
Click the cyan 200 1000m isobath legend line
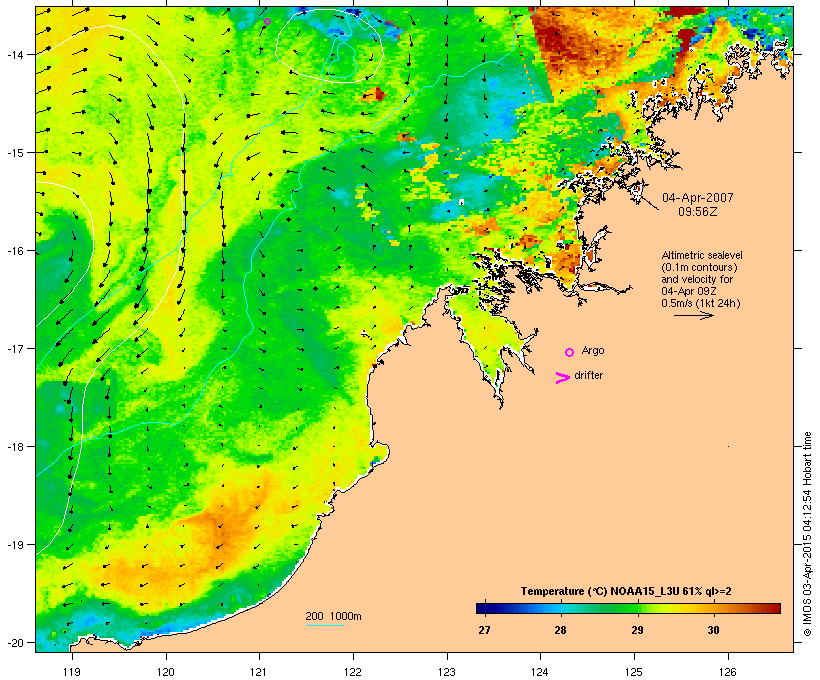point(325,625)
